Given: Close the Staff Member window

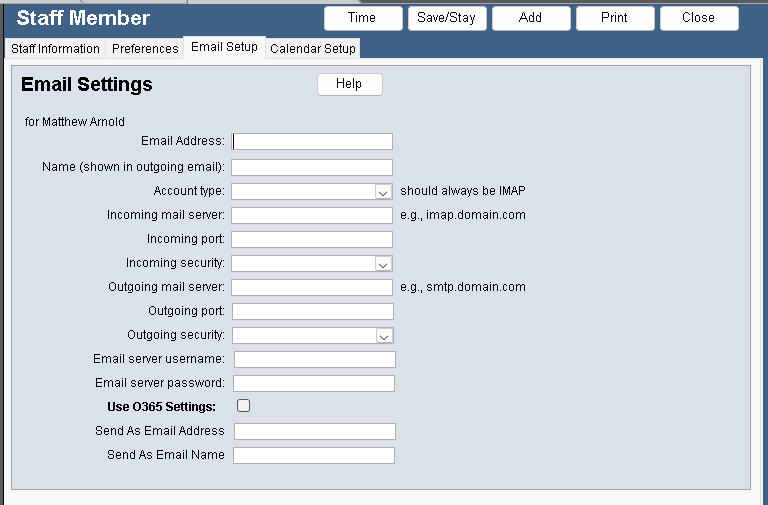Looking at the screenshot, I should coord(699,18).
